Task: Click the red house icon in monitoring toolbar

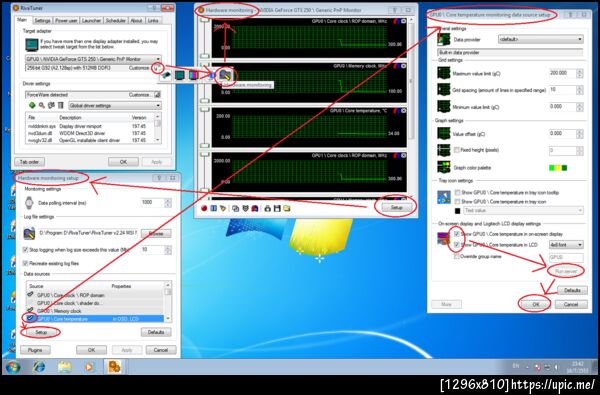Action: tap(255, 208)
